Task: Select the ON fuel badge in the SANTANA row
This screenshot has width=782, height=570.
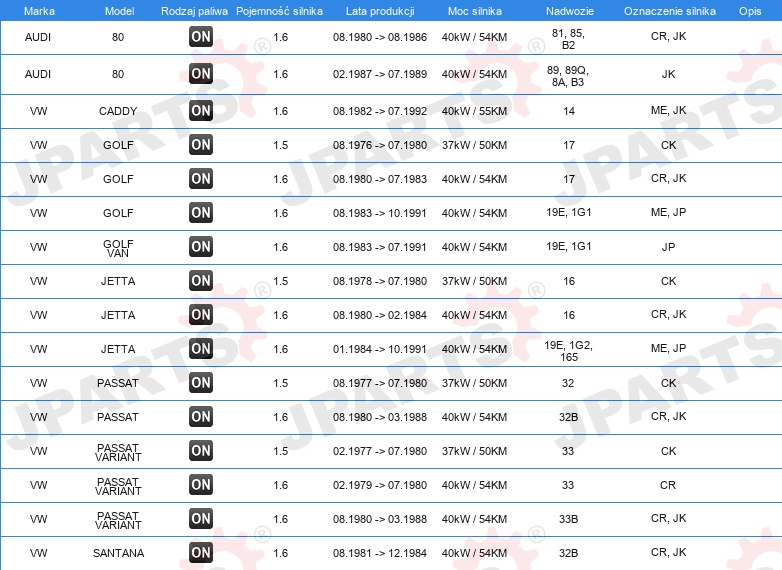Action: pyautogui.click(x=201, y=552)
